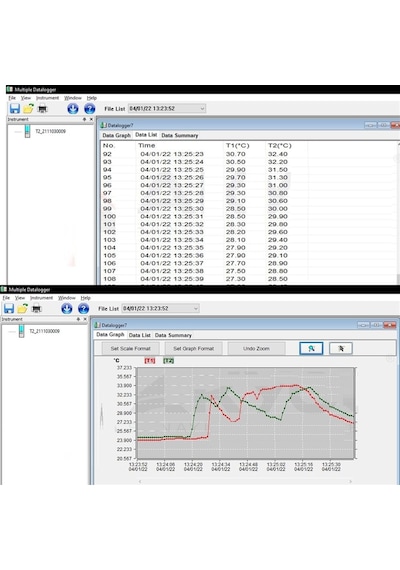This screenshot has width=400, height=570.
Task: Switch to Data Graph tab in the upper Datalogger7 window
Action: [116, 135]
